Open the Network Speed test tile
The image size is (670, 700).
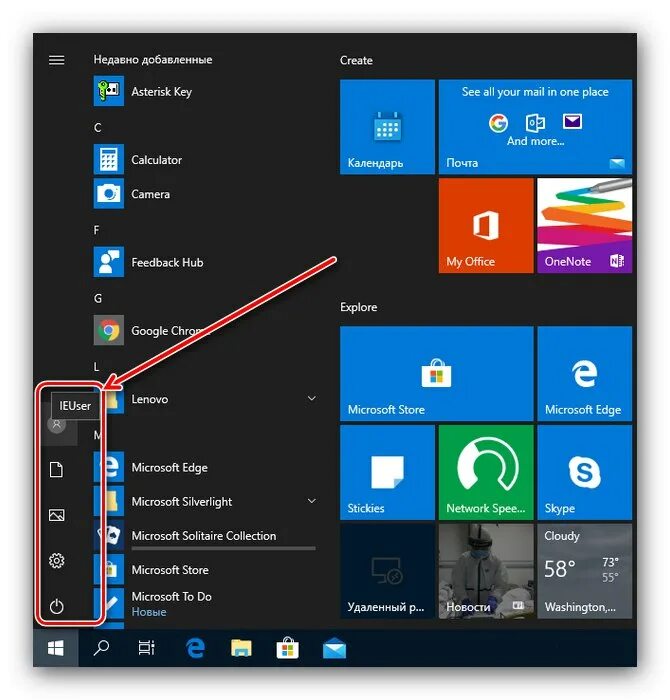pos(486,472)
